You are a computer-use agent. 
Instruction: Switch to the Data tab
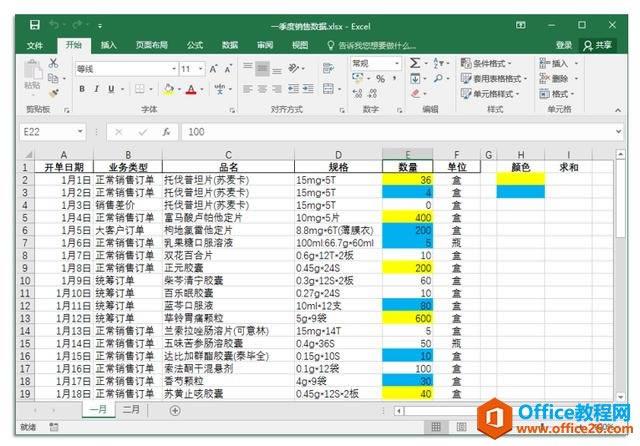230,45
